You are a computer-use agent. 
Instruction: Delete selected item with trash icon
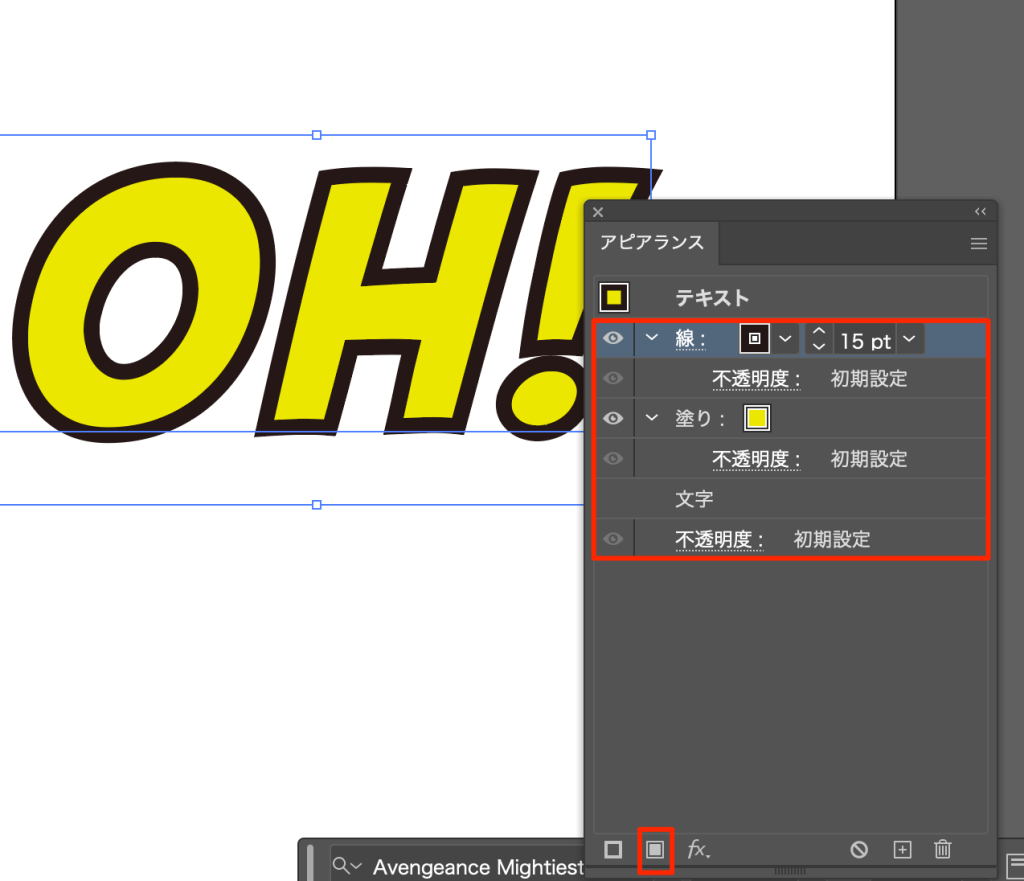942,849
